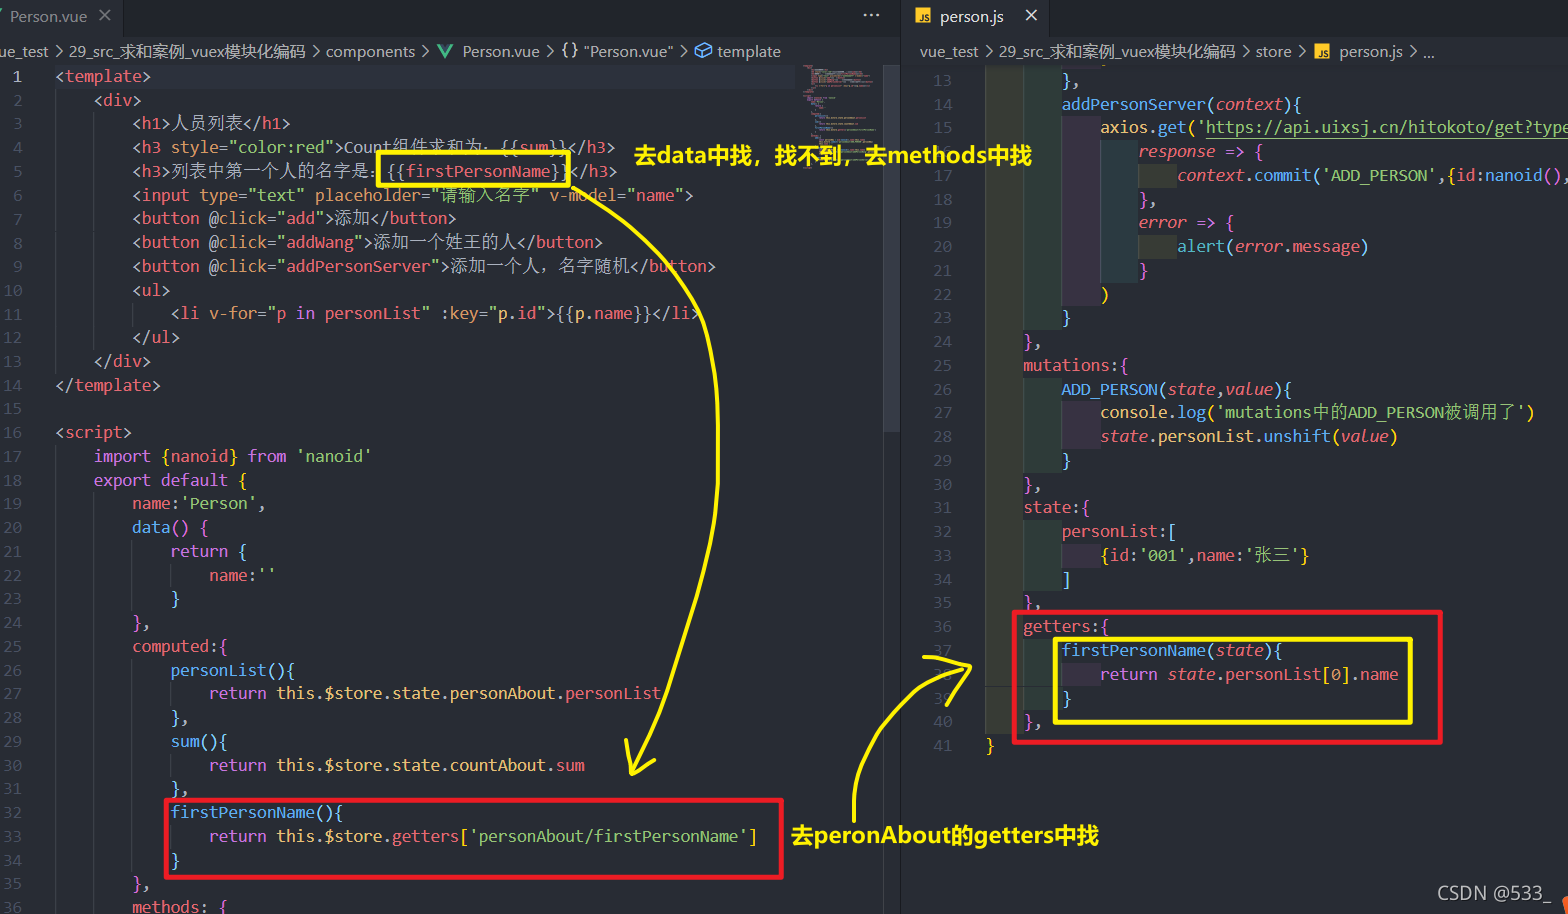This screenshot has height=914, width=1568.
Task: Click the console.log mutations line
Action: pos(1317,412)
